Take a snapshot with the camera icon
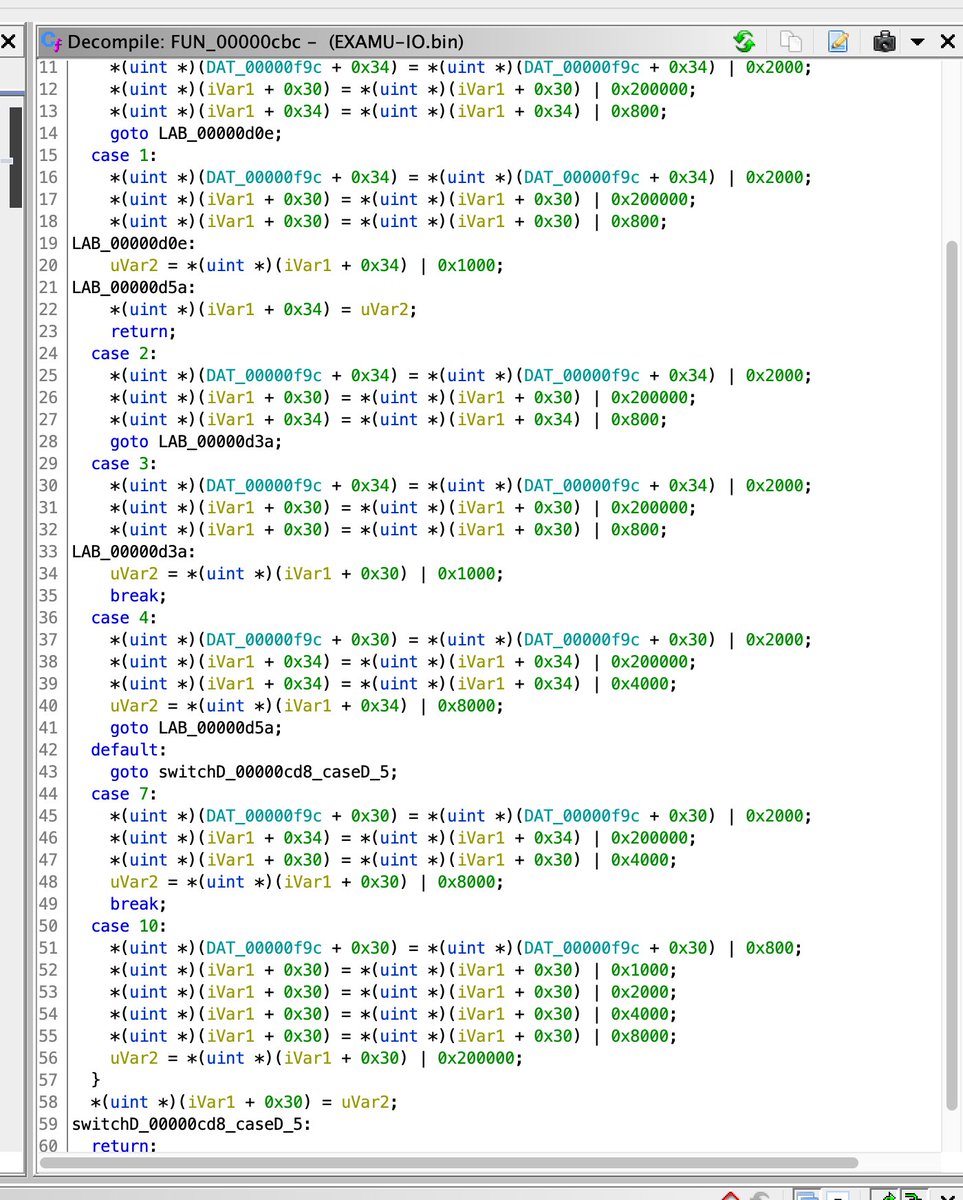This screenshot has width=963, height=1200. (884, 41)
